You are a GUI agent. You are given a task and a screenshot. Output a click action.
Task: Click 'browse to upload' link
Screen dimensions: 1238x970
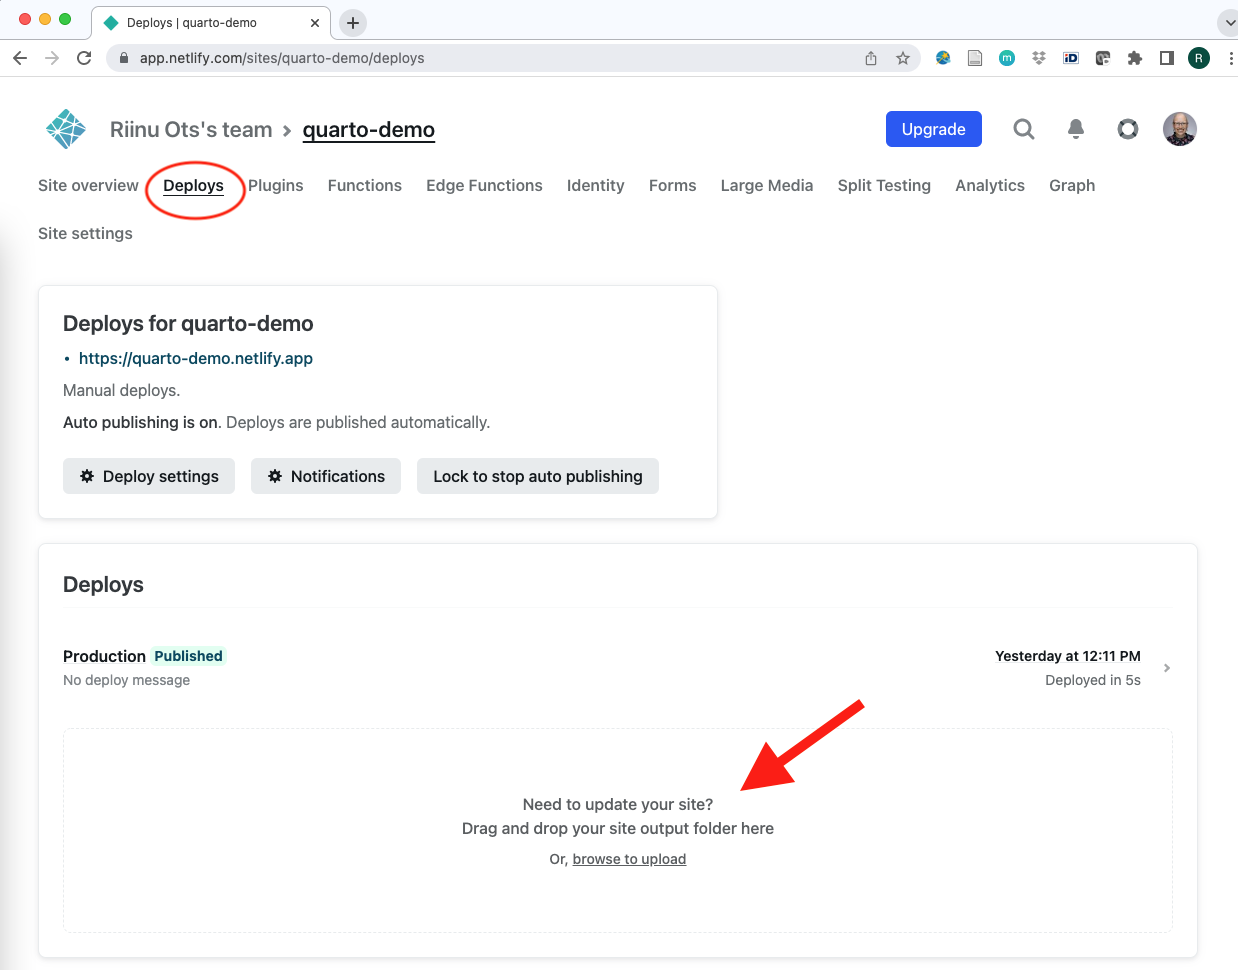coord(629,859)
